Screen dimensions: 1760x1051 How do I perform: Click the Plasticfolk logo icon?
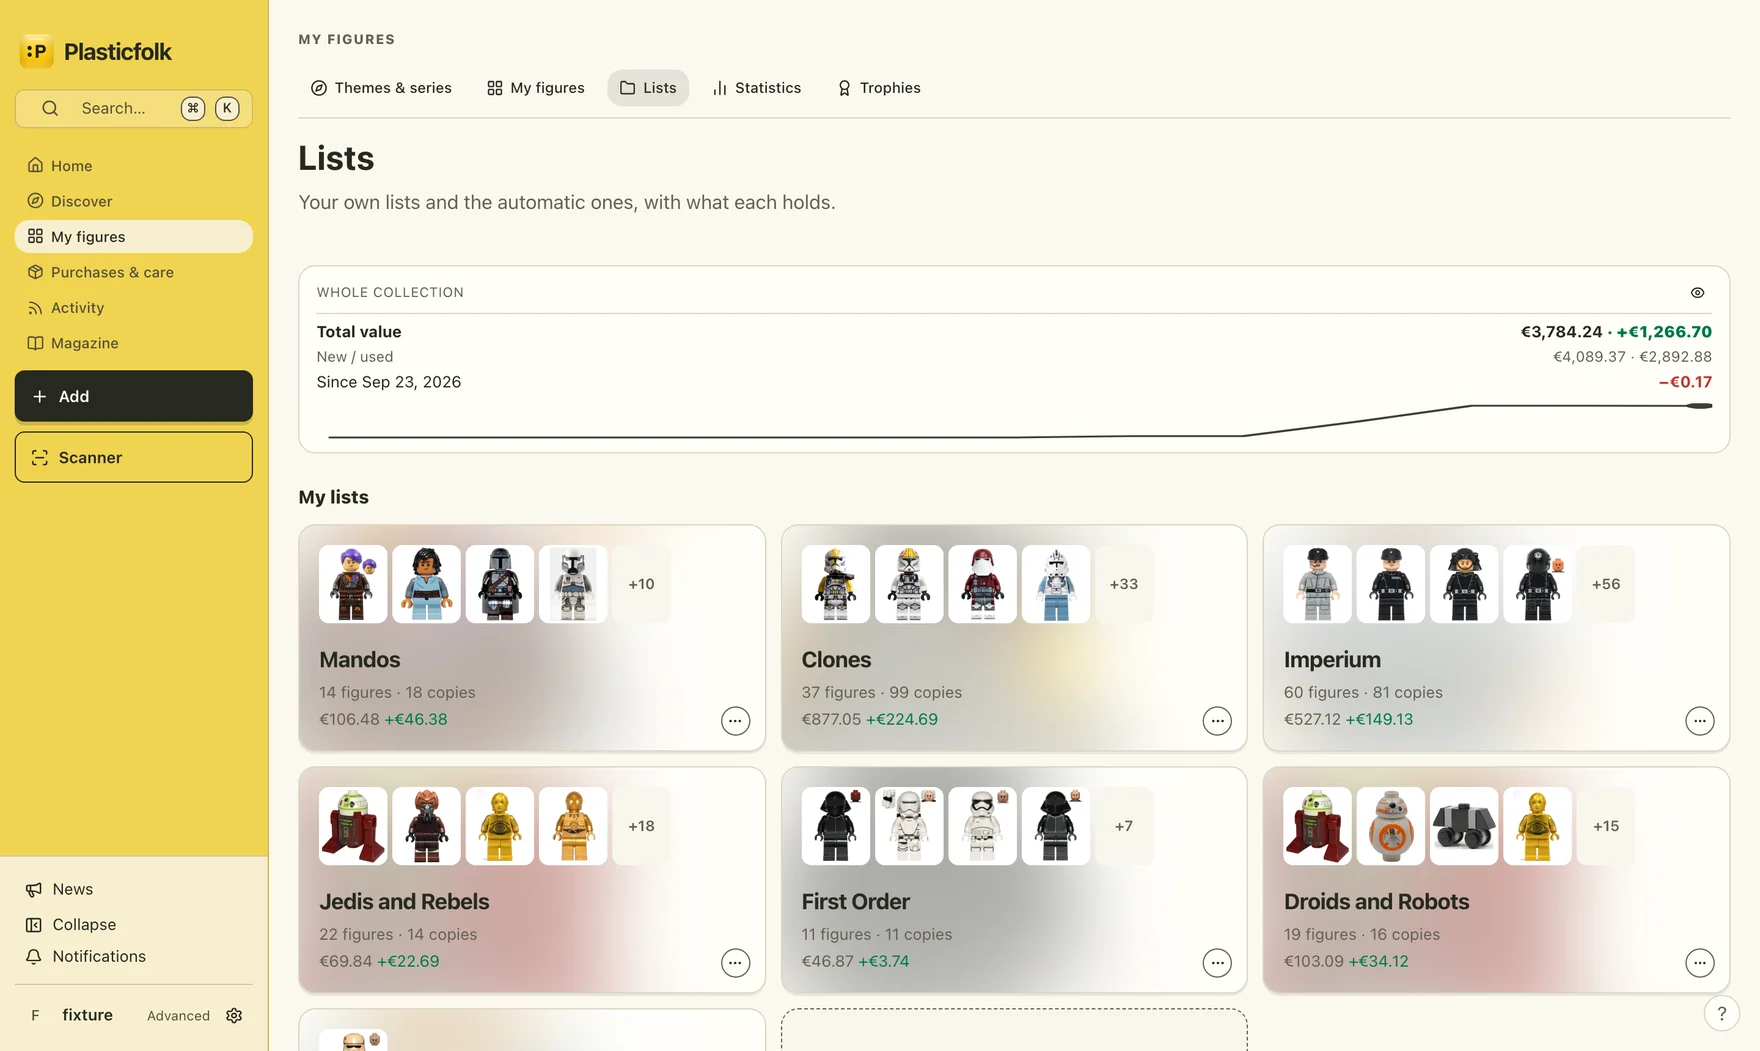[x=36, y=51]
